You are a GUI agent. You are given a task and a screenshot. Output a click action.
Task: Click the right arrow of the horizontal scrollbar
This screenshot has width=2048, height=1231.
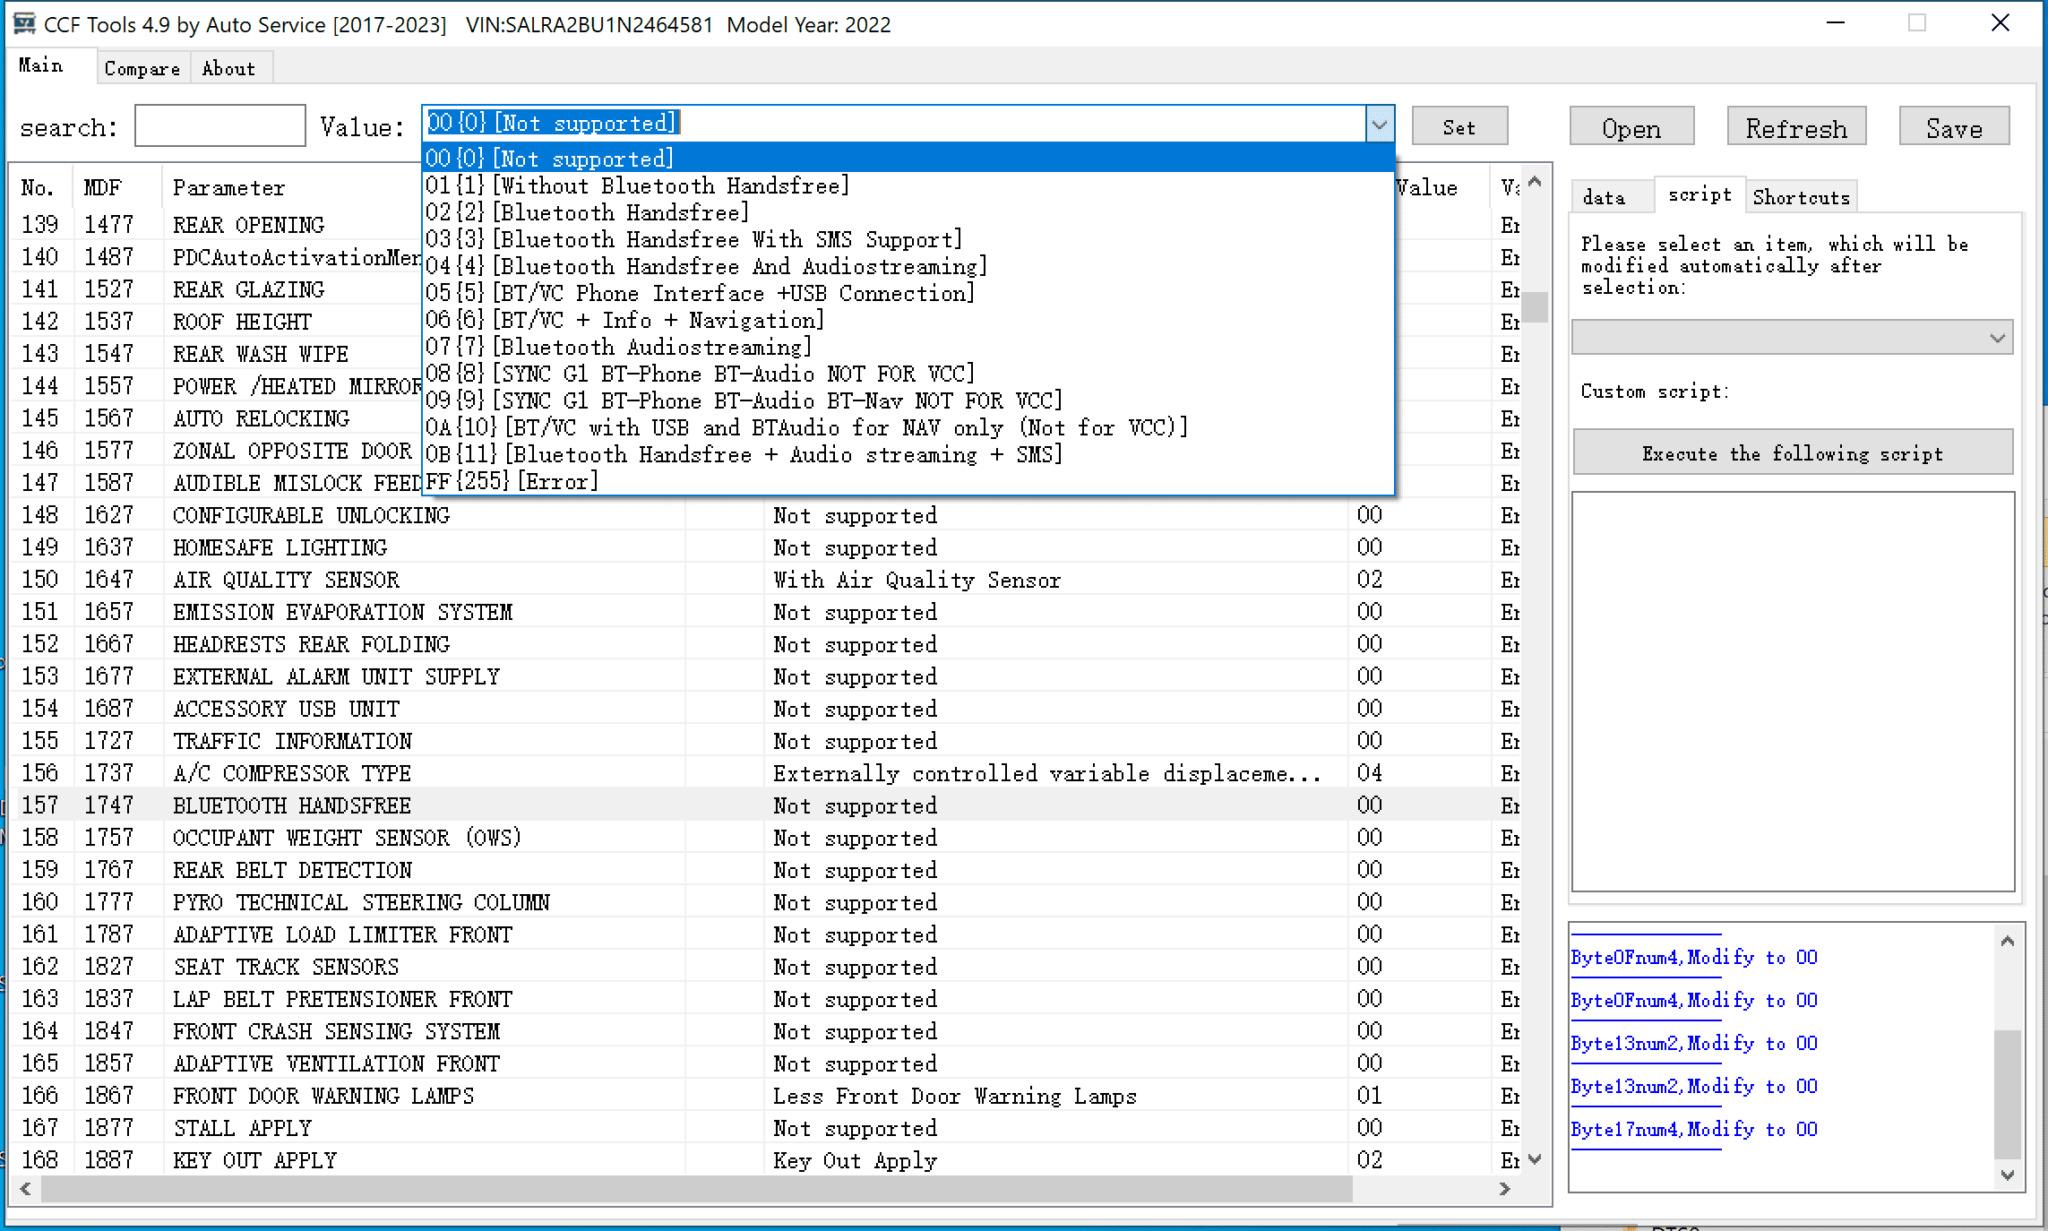[x=1504, y=1189]
